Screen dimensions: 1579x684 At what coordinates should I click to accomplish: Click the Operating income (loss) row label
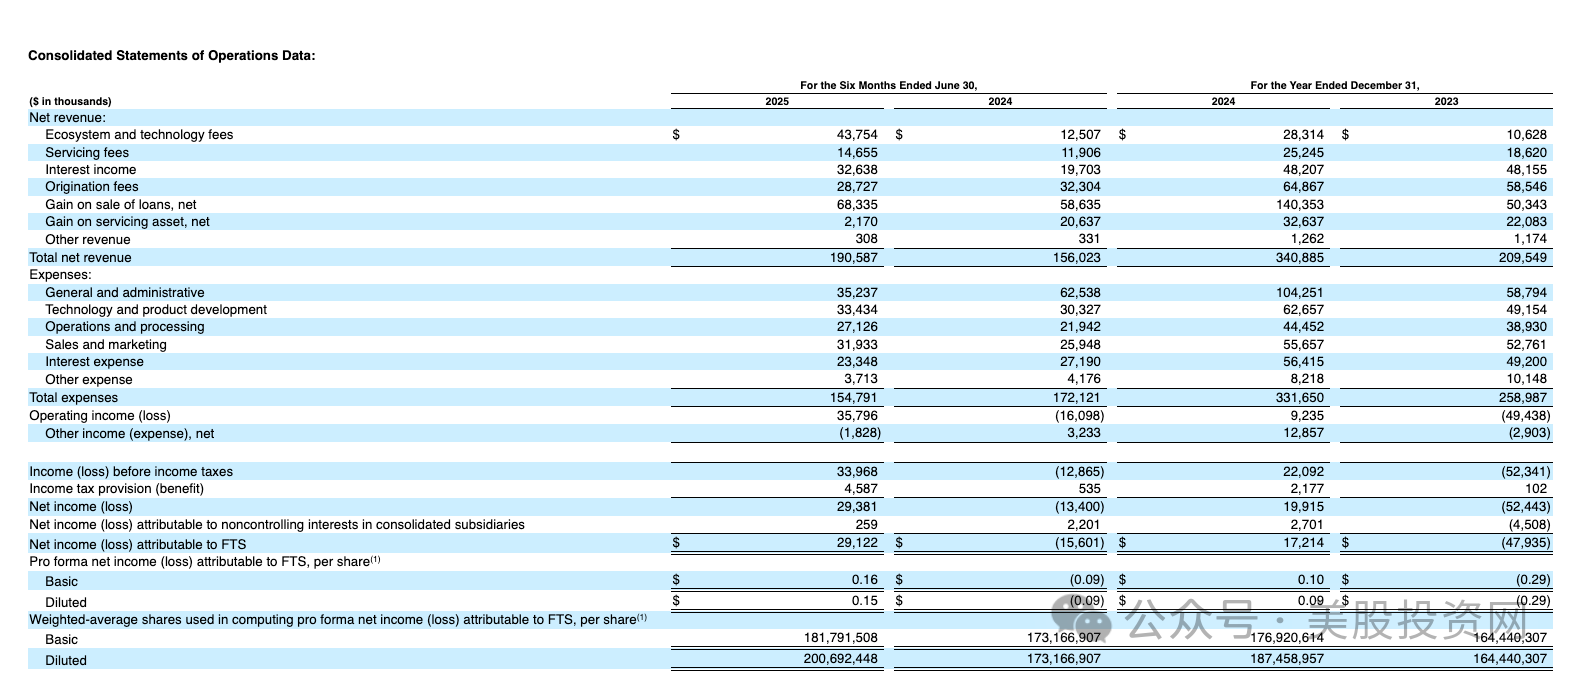(x=100, y=416)
